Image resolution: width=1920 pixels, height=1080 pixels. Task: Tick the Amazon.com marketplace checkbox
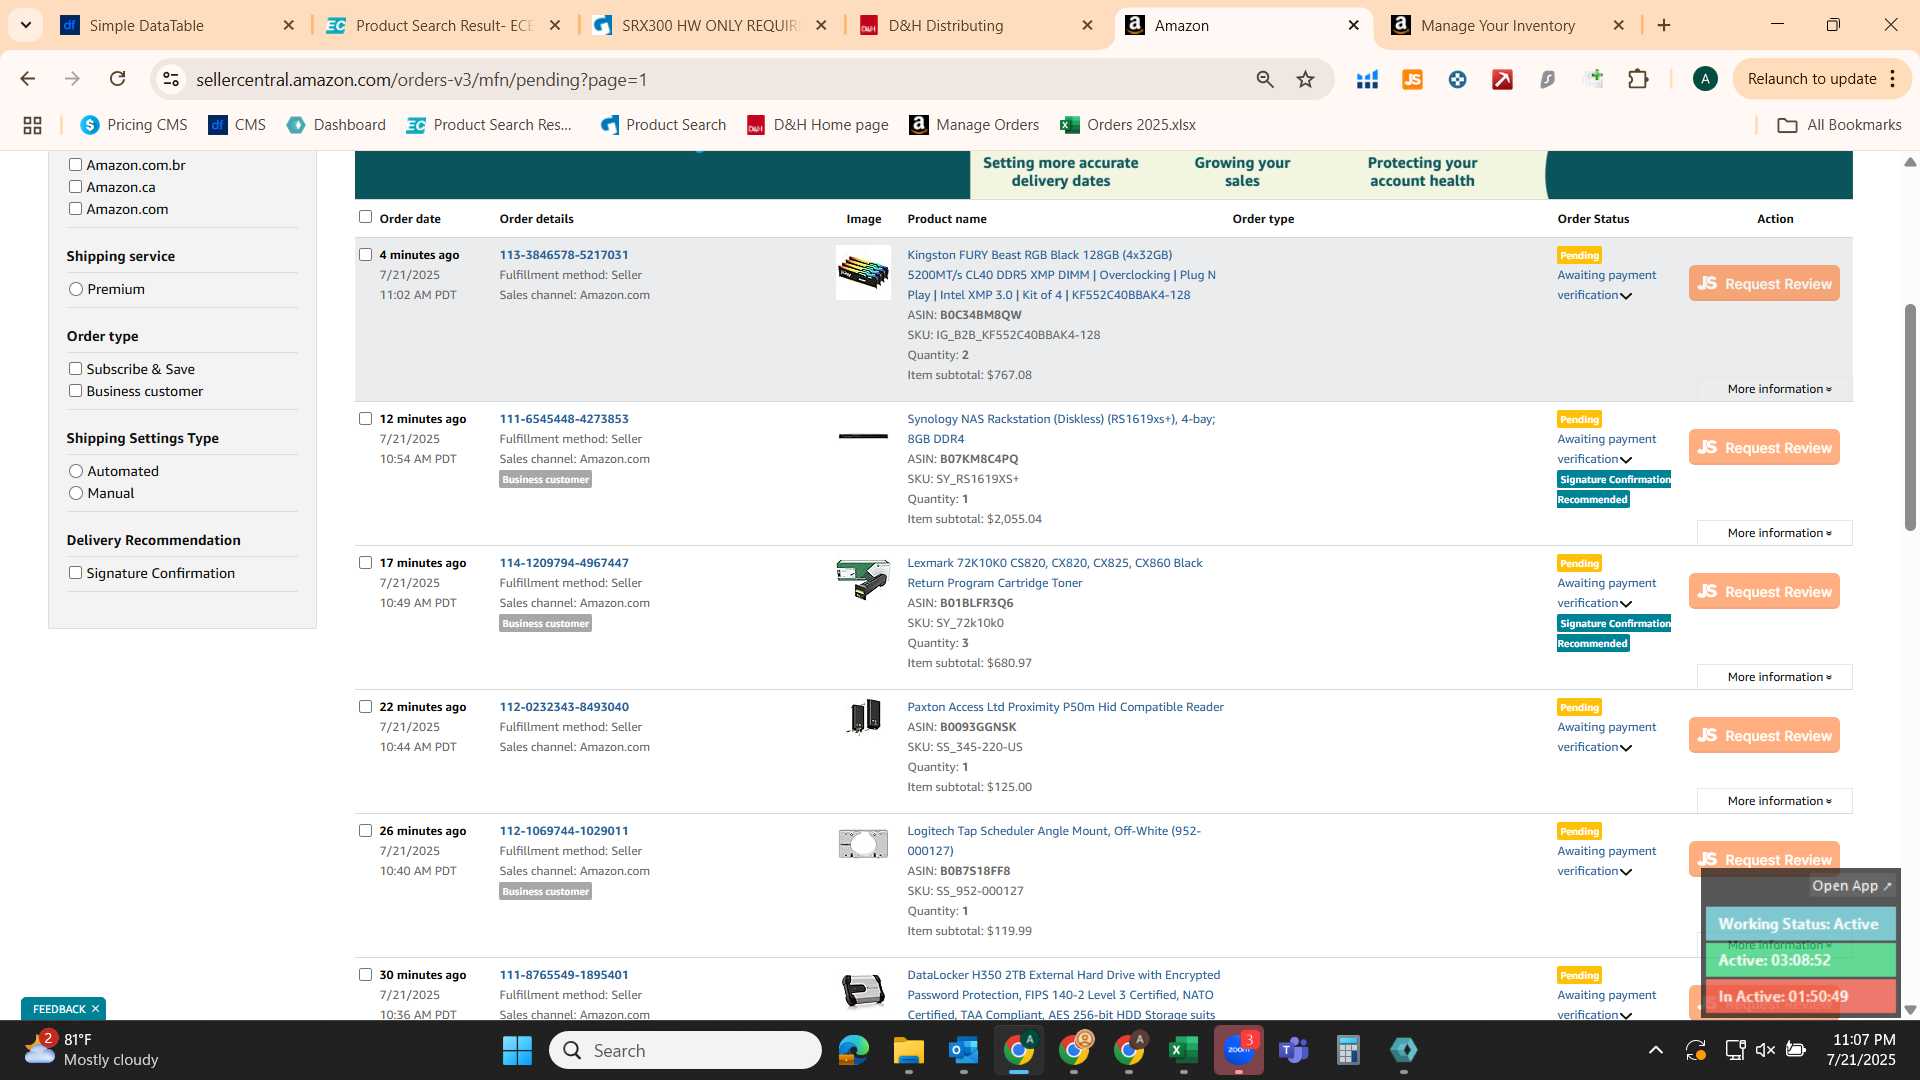tap(75, 209)
